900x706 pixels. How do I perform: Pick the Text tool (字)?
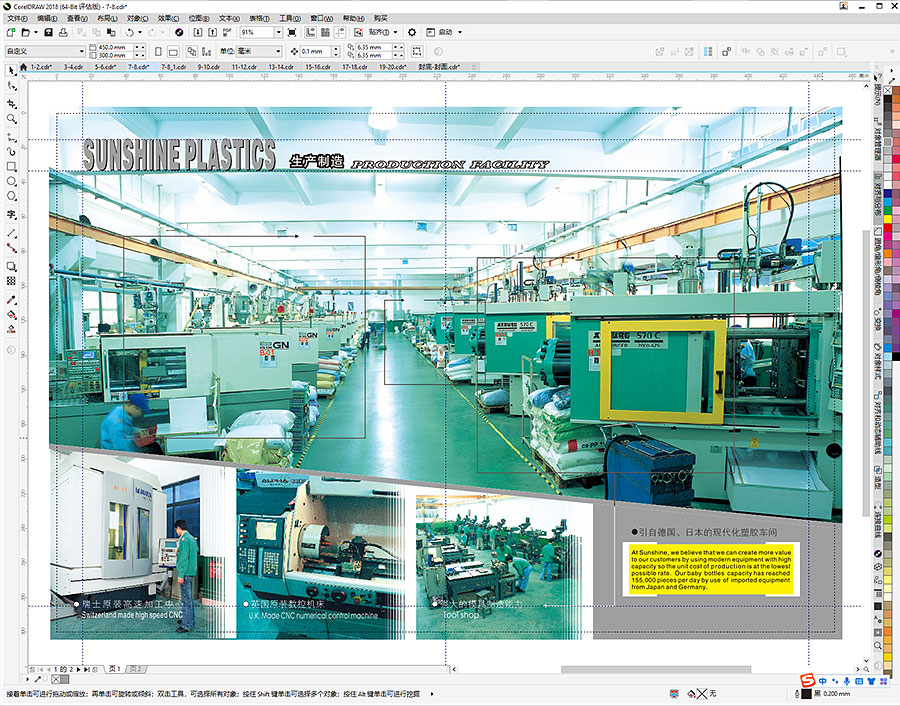11,214
